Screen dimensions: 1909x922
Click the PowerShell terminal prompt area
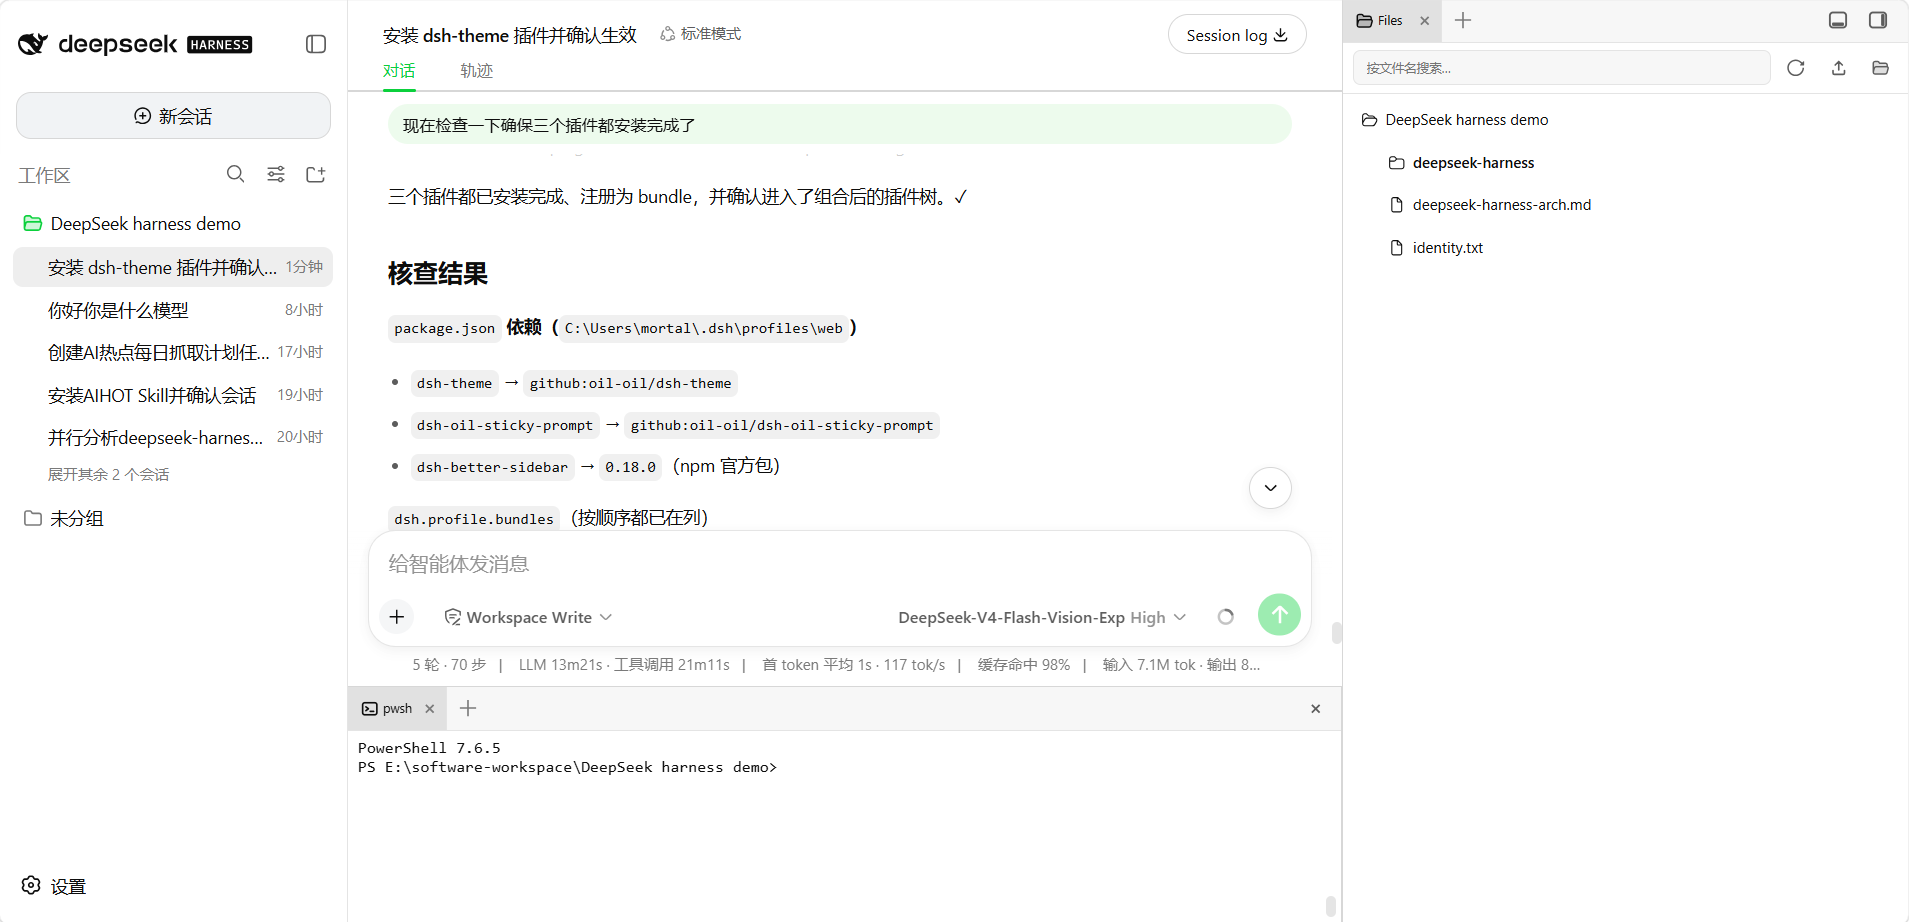pyautogui.click(x=567, y=767)
